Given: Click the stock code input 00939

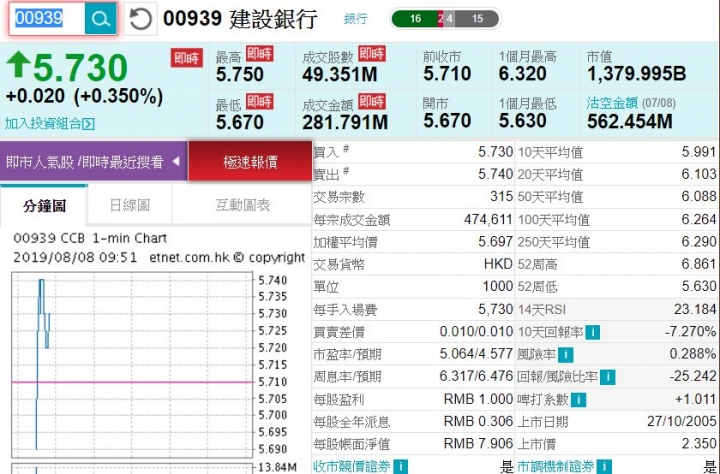Looking at the screenshot, I should tap(47, 19).
